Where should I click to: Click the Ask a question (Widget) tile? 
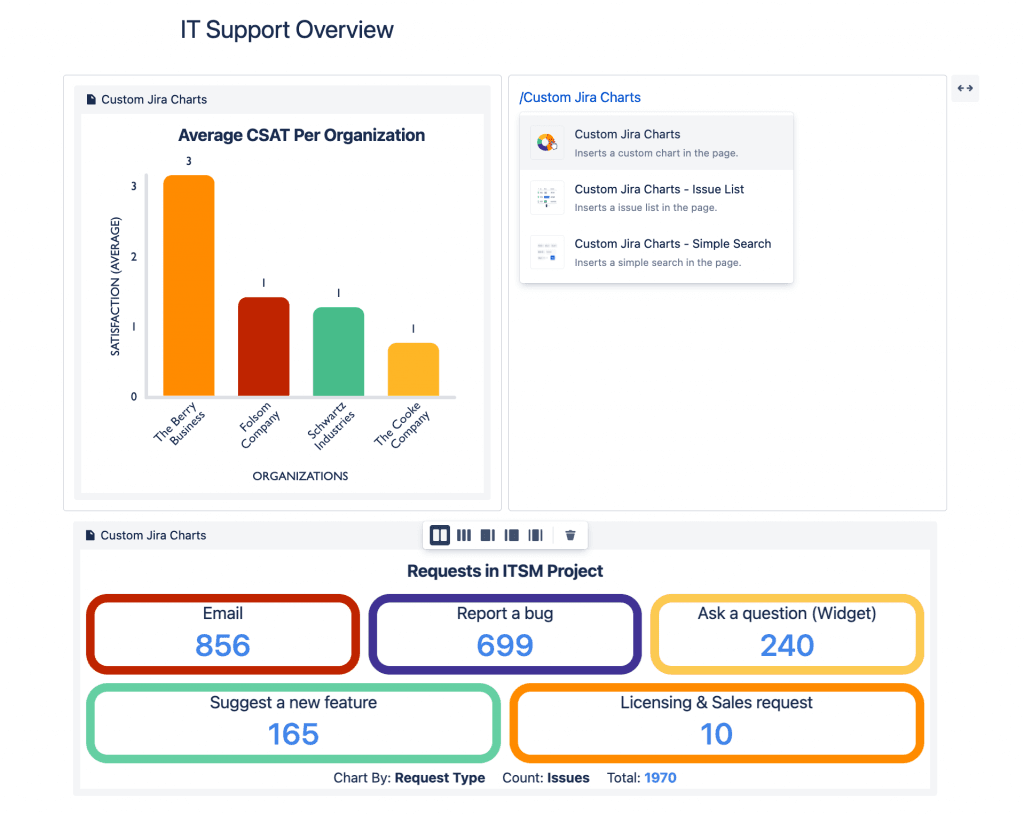click(787, 634)
